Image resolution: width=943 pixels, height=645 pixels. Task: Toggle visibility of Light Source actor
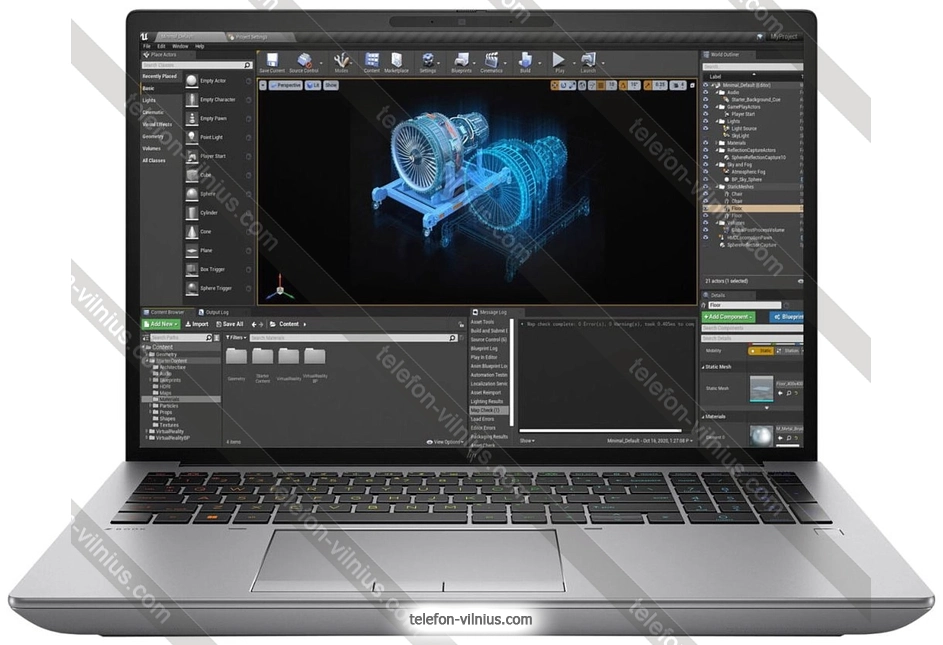[x=705, y=128]
